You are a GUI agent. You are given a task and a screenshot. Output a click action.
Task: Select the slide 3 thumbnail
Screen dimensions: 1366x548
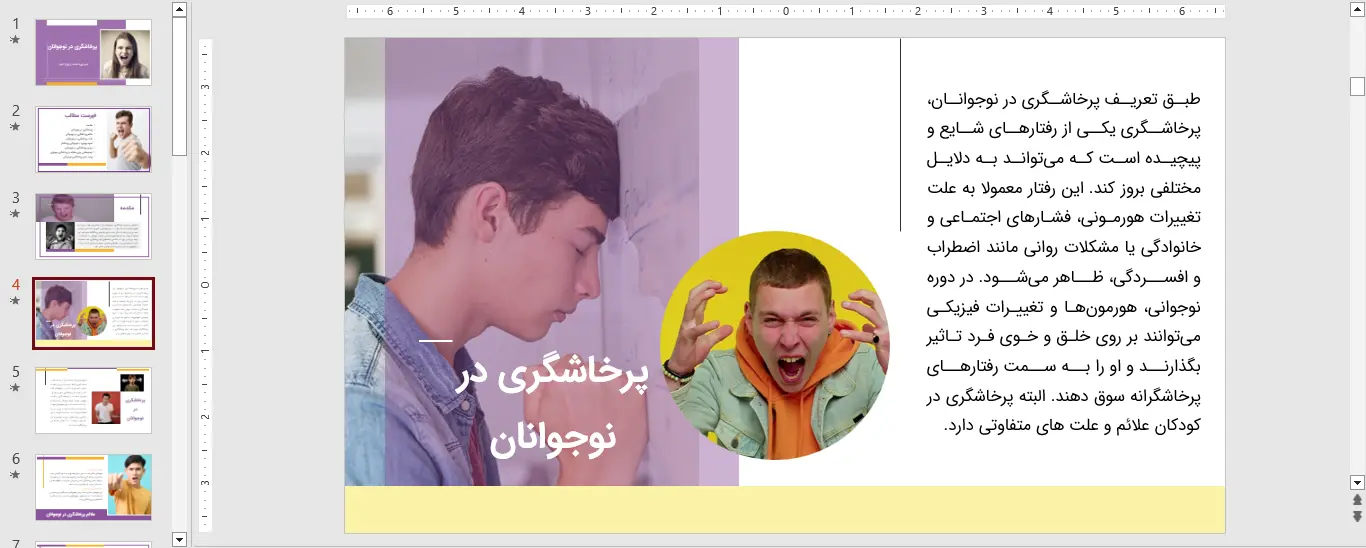point(94,226)
